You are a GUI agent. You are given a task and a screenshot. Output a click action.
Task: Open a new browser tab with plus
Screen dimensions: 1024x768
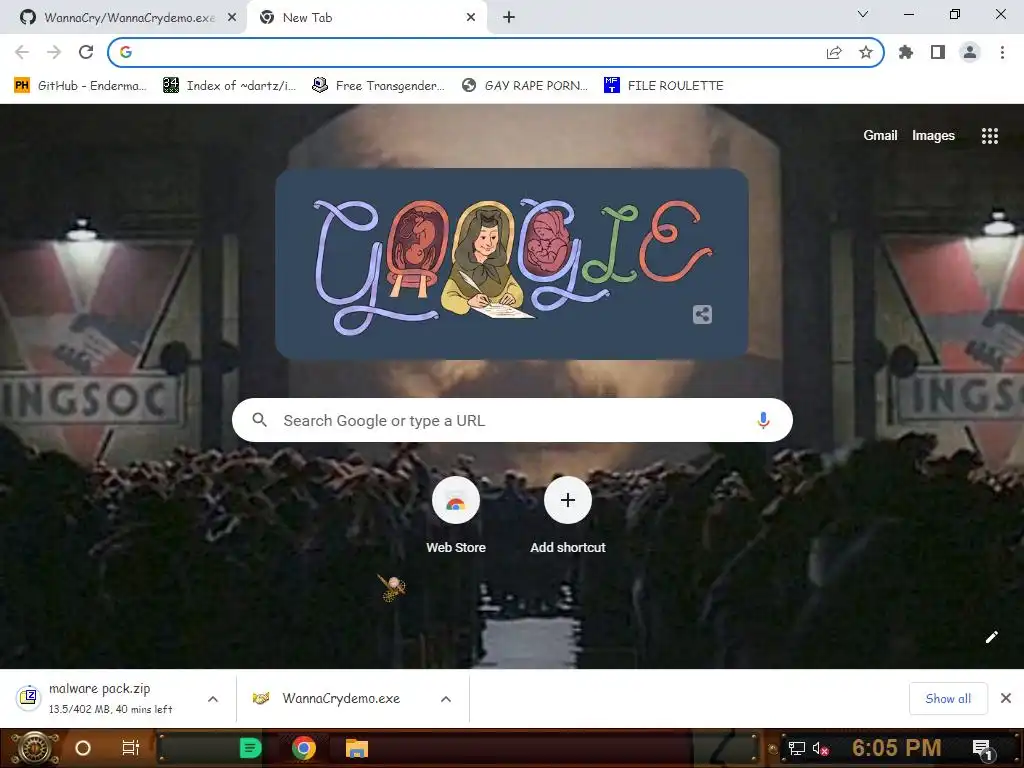point(509,18)
